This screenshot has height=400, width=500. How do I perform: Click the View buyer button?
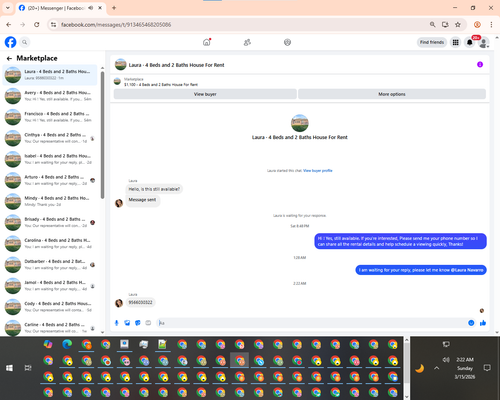pos(205,94)
